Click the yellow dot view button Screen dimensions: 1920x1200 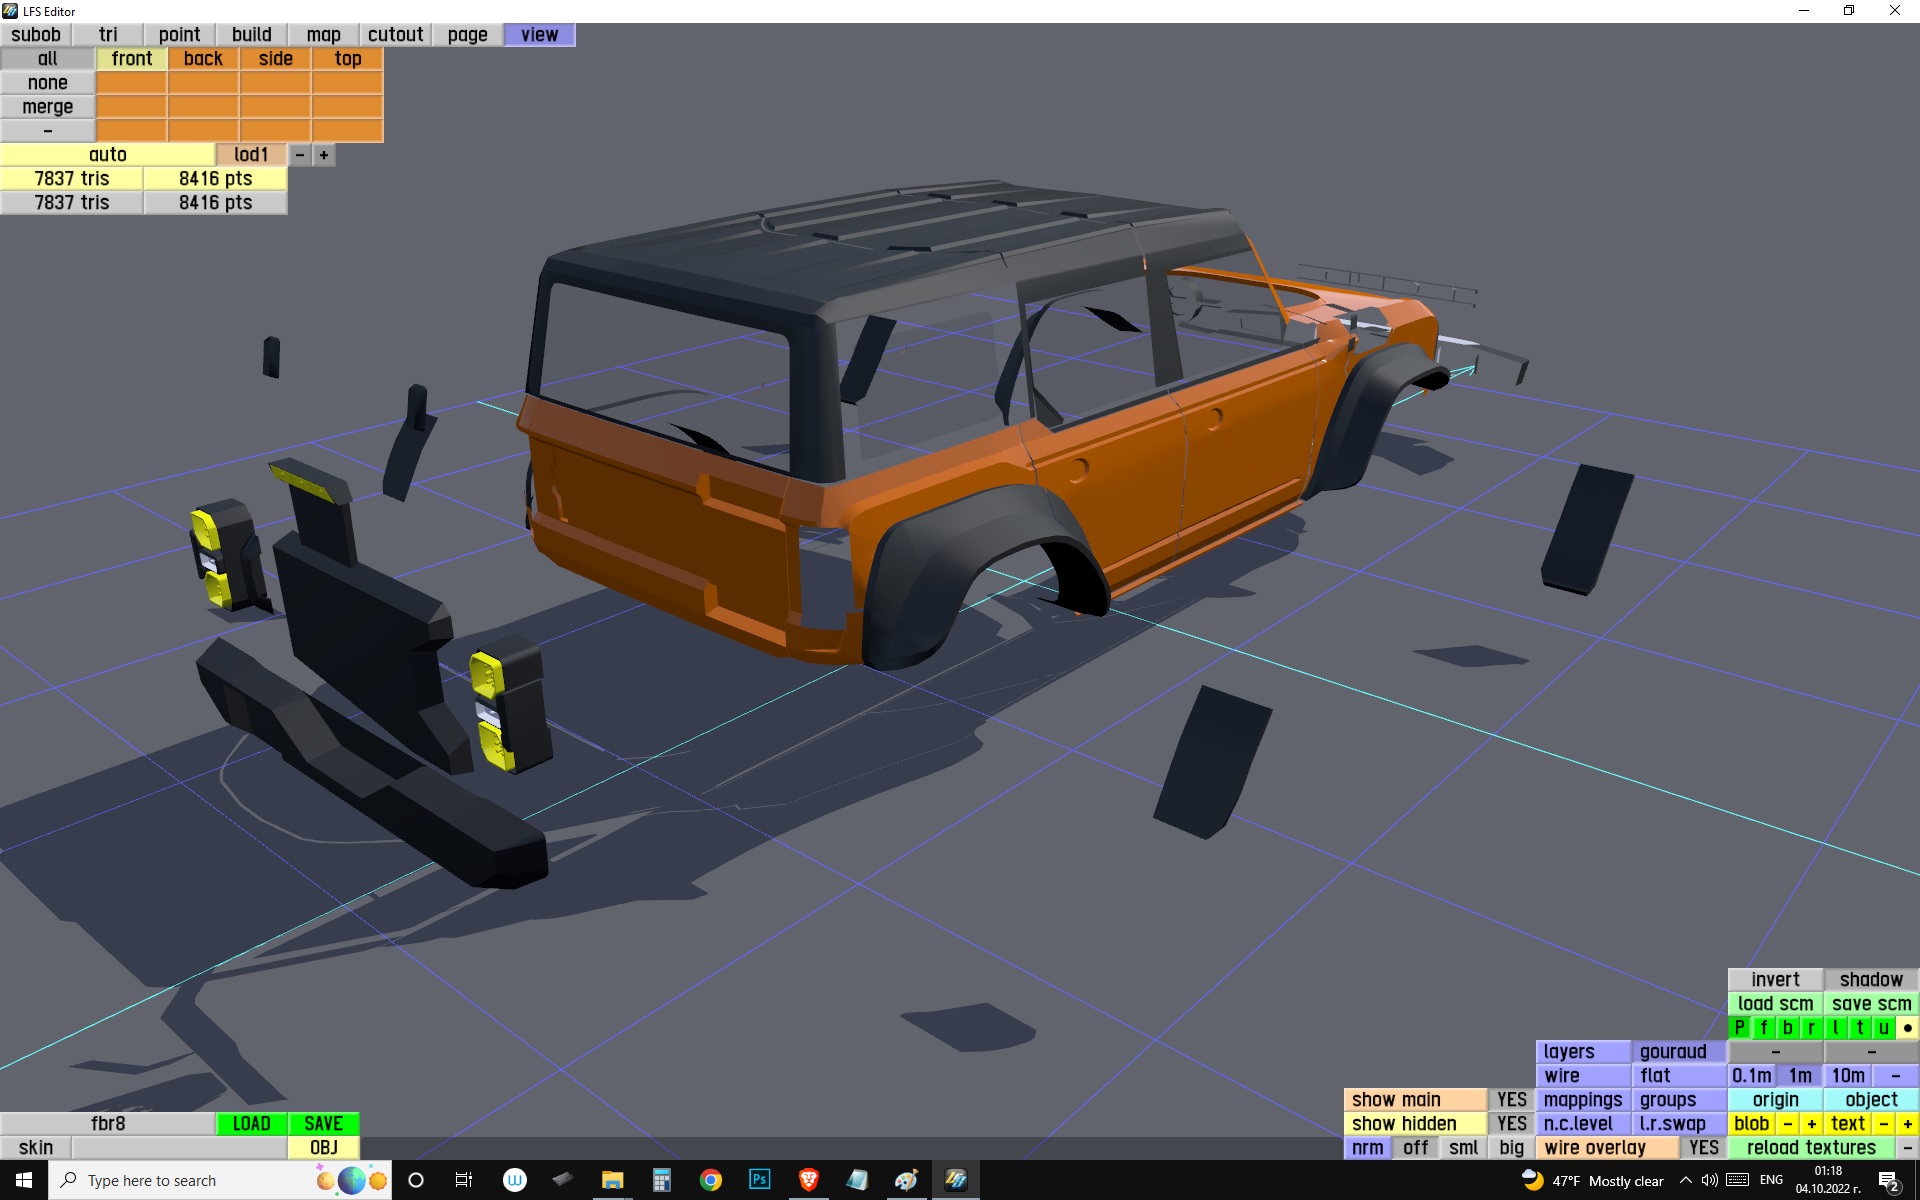click(1907, 1027)
